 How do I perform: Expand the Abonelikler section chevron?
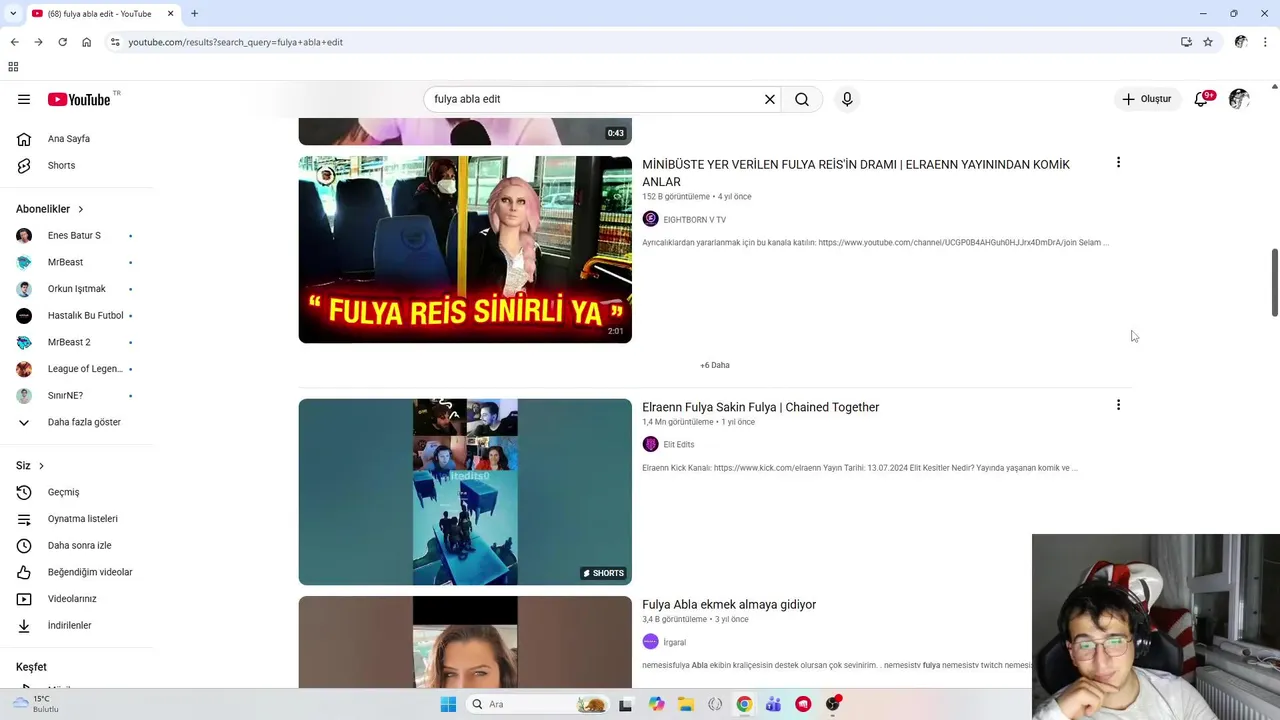pos(81,209)
